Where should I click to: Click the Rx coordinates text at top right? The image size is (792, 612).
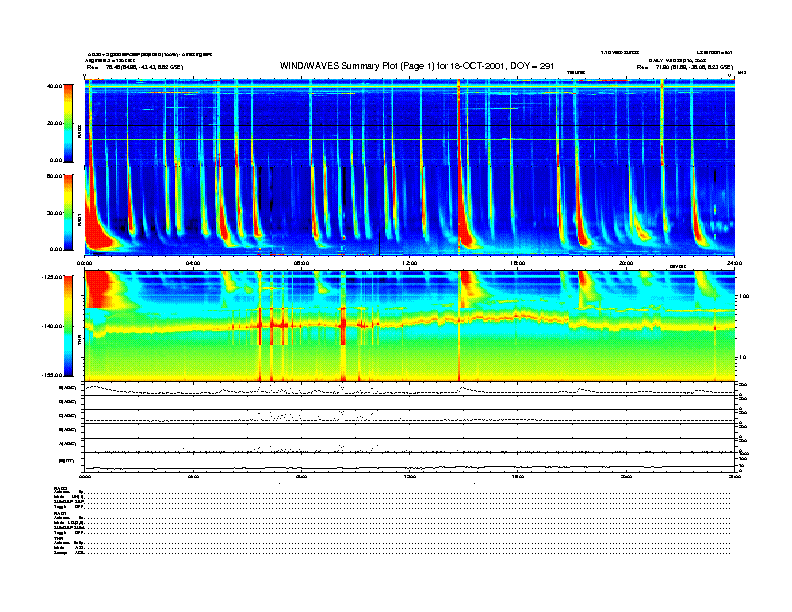(x=684, y=67)
